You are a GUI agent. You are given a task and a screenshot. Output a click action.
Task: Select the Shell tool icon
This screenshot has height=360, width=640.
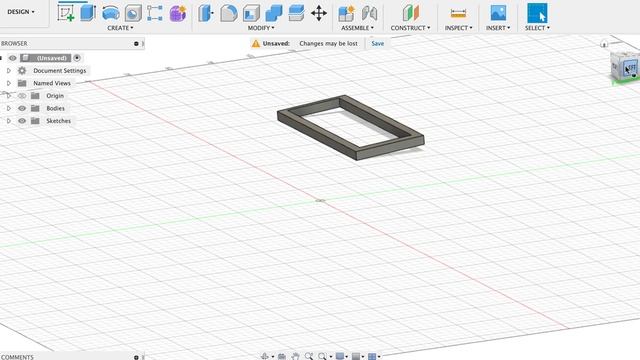251,13
